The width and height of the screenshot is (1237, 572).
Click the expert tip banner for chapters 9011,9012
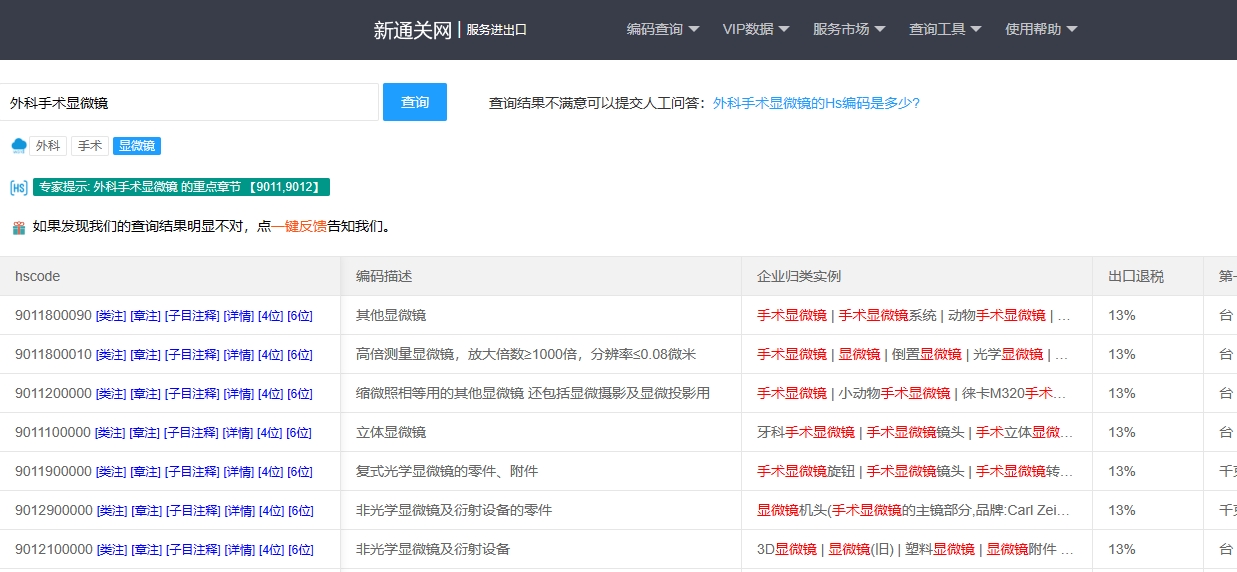181,187
